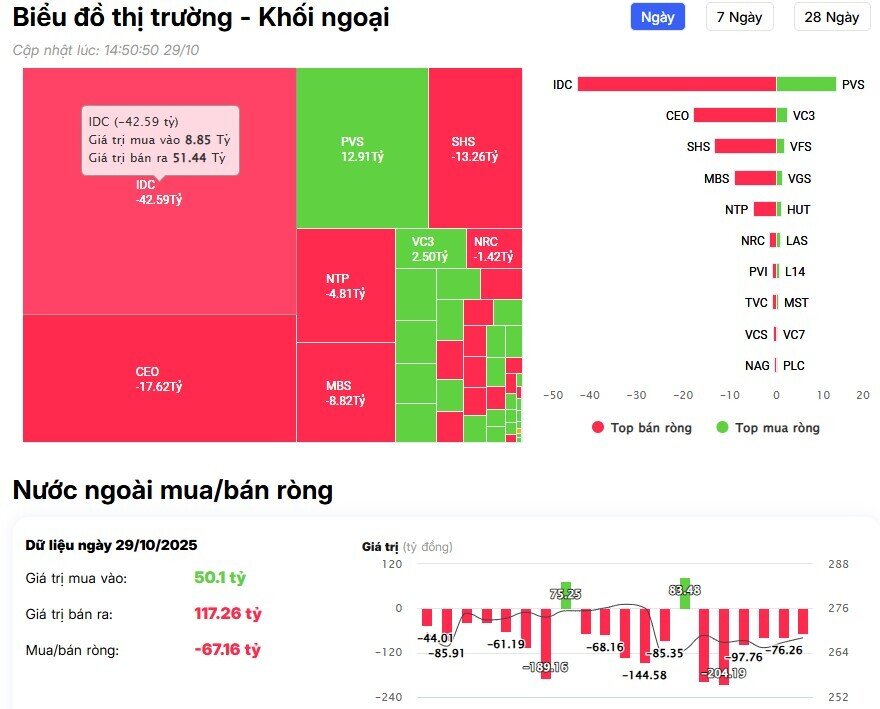
Task: Select the SHS treemap tile
Action: (473, 145)
